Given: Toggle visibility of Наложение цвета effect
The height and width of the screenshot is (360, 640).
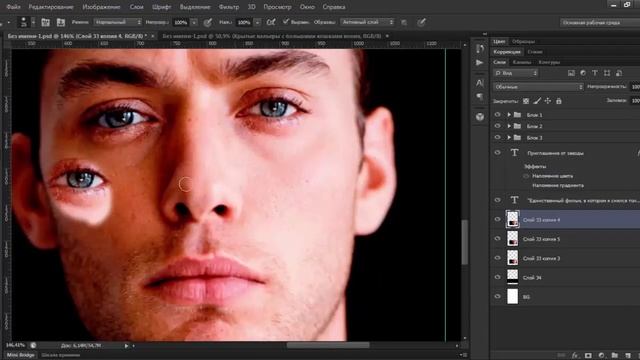Looking at the screenshot, I should coord(526,176).
